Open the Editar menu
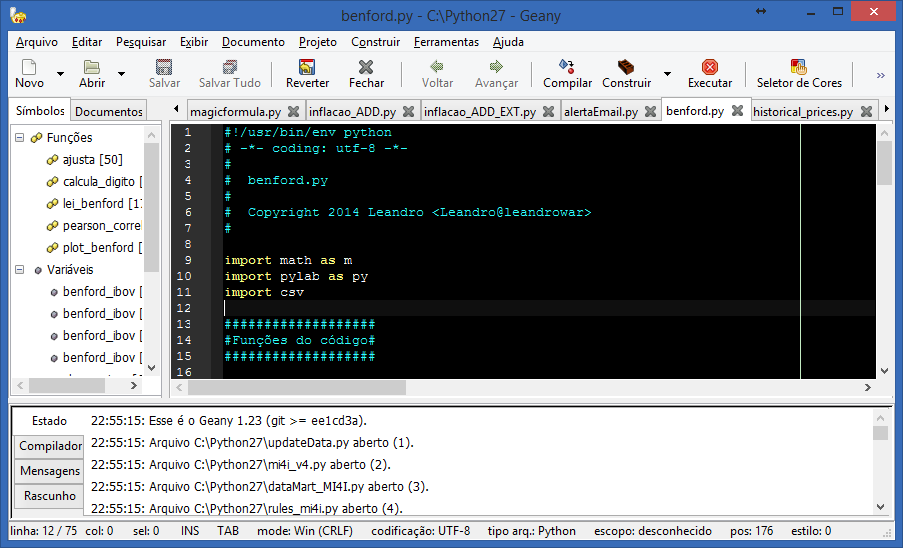903x548 pixels. click(87, 42)
